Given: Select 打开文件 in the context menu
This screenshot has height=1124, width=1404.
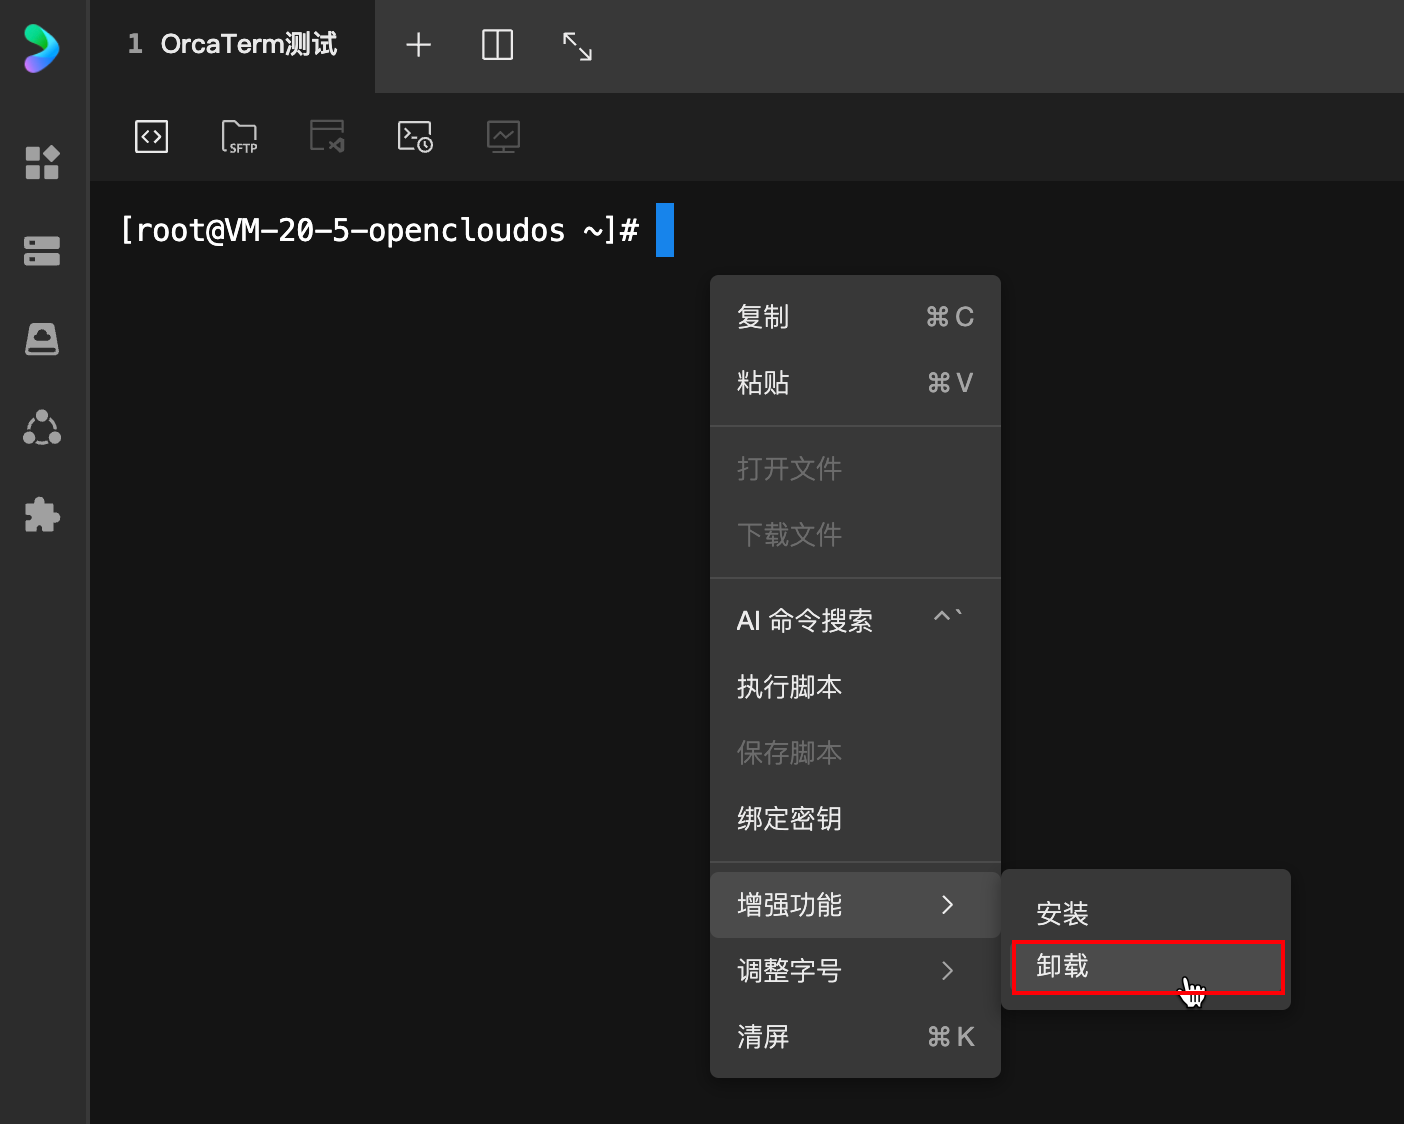Looking at the screenshot, I should [x=855, y=469].
